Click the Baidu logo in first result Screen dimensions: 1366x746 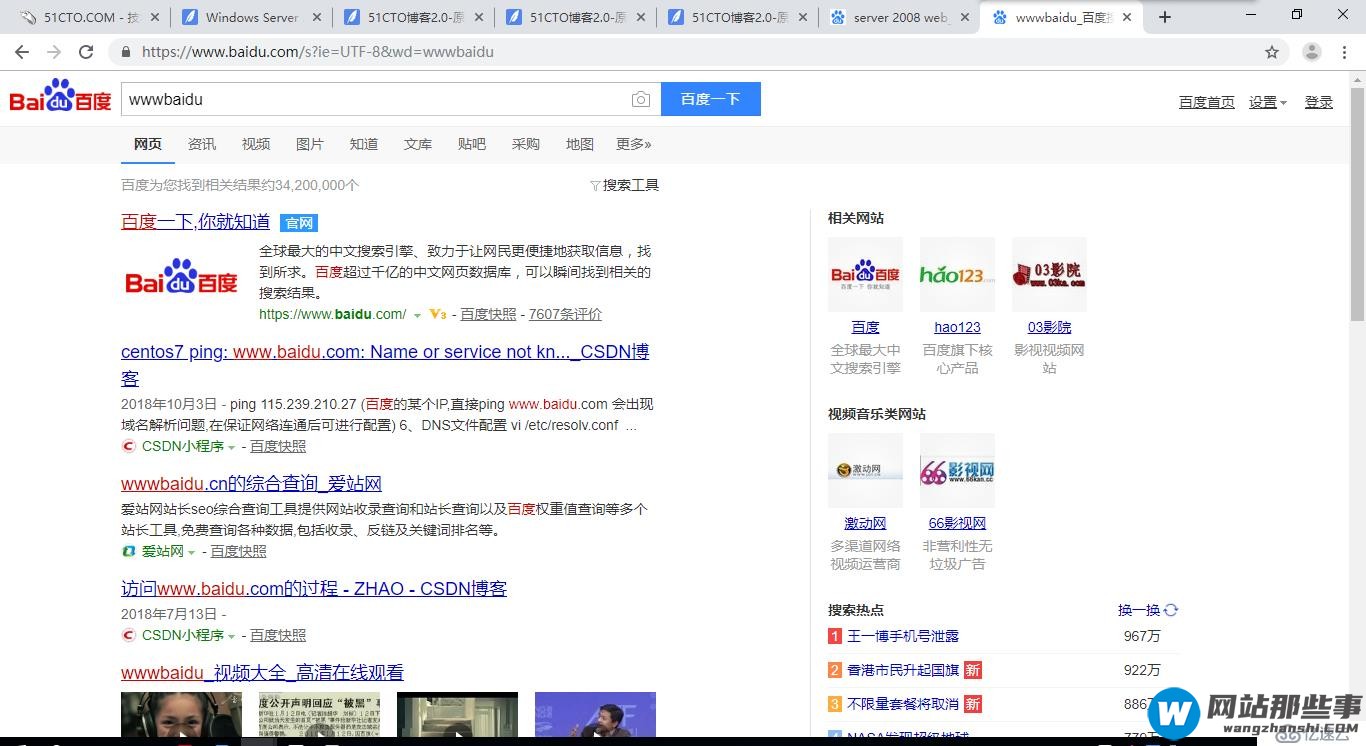pyautogui.click(x=182, y=277)
